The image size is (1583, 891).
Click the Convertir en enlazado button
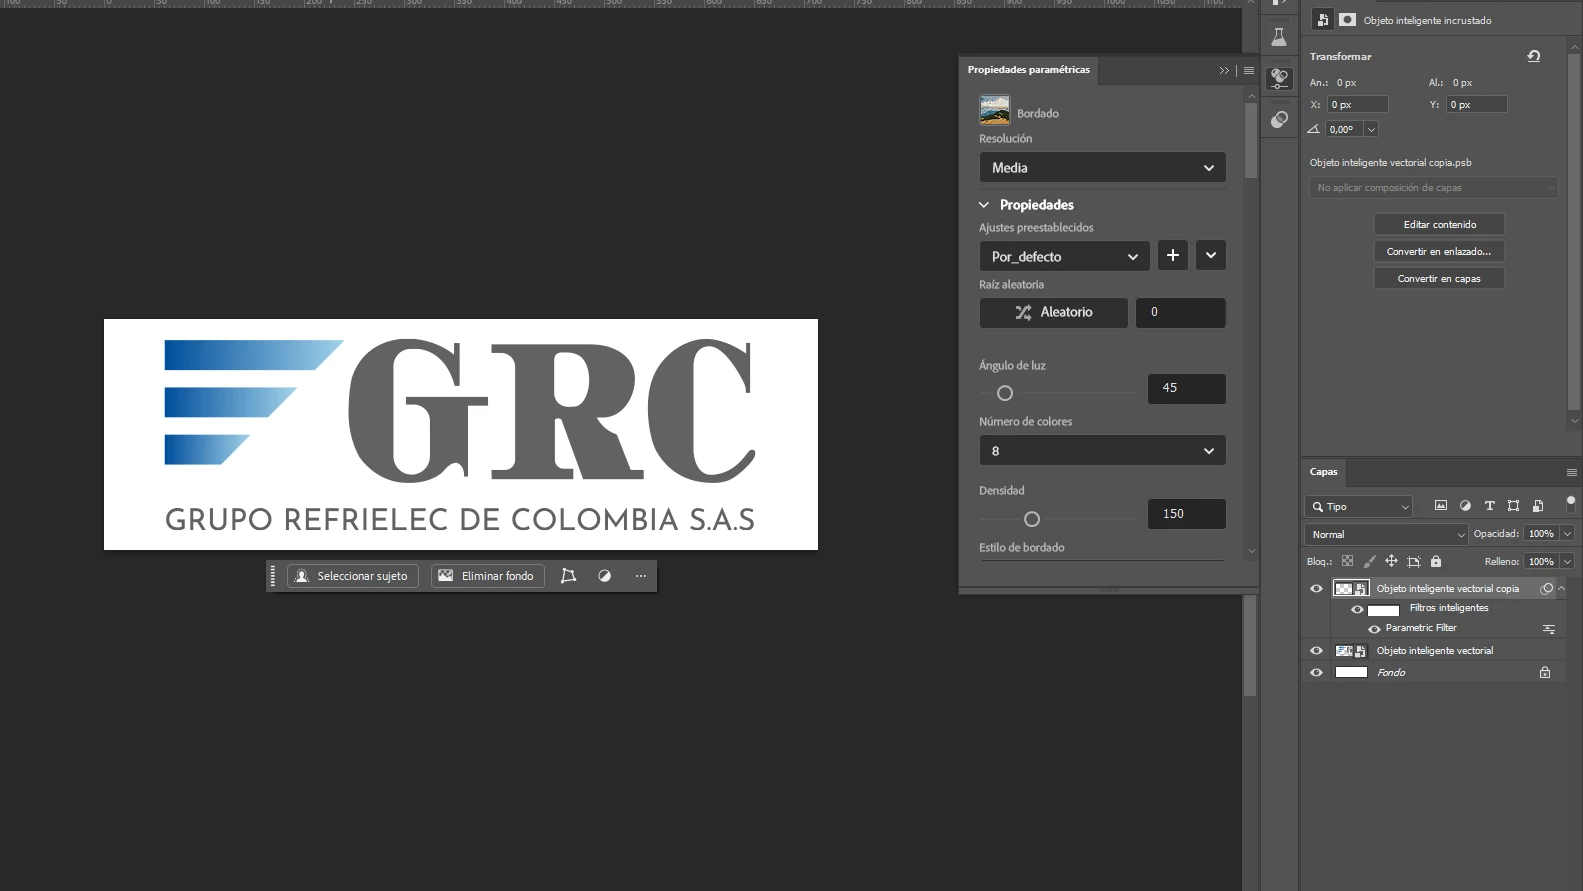[1439, 252]
